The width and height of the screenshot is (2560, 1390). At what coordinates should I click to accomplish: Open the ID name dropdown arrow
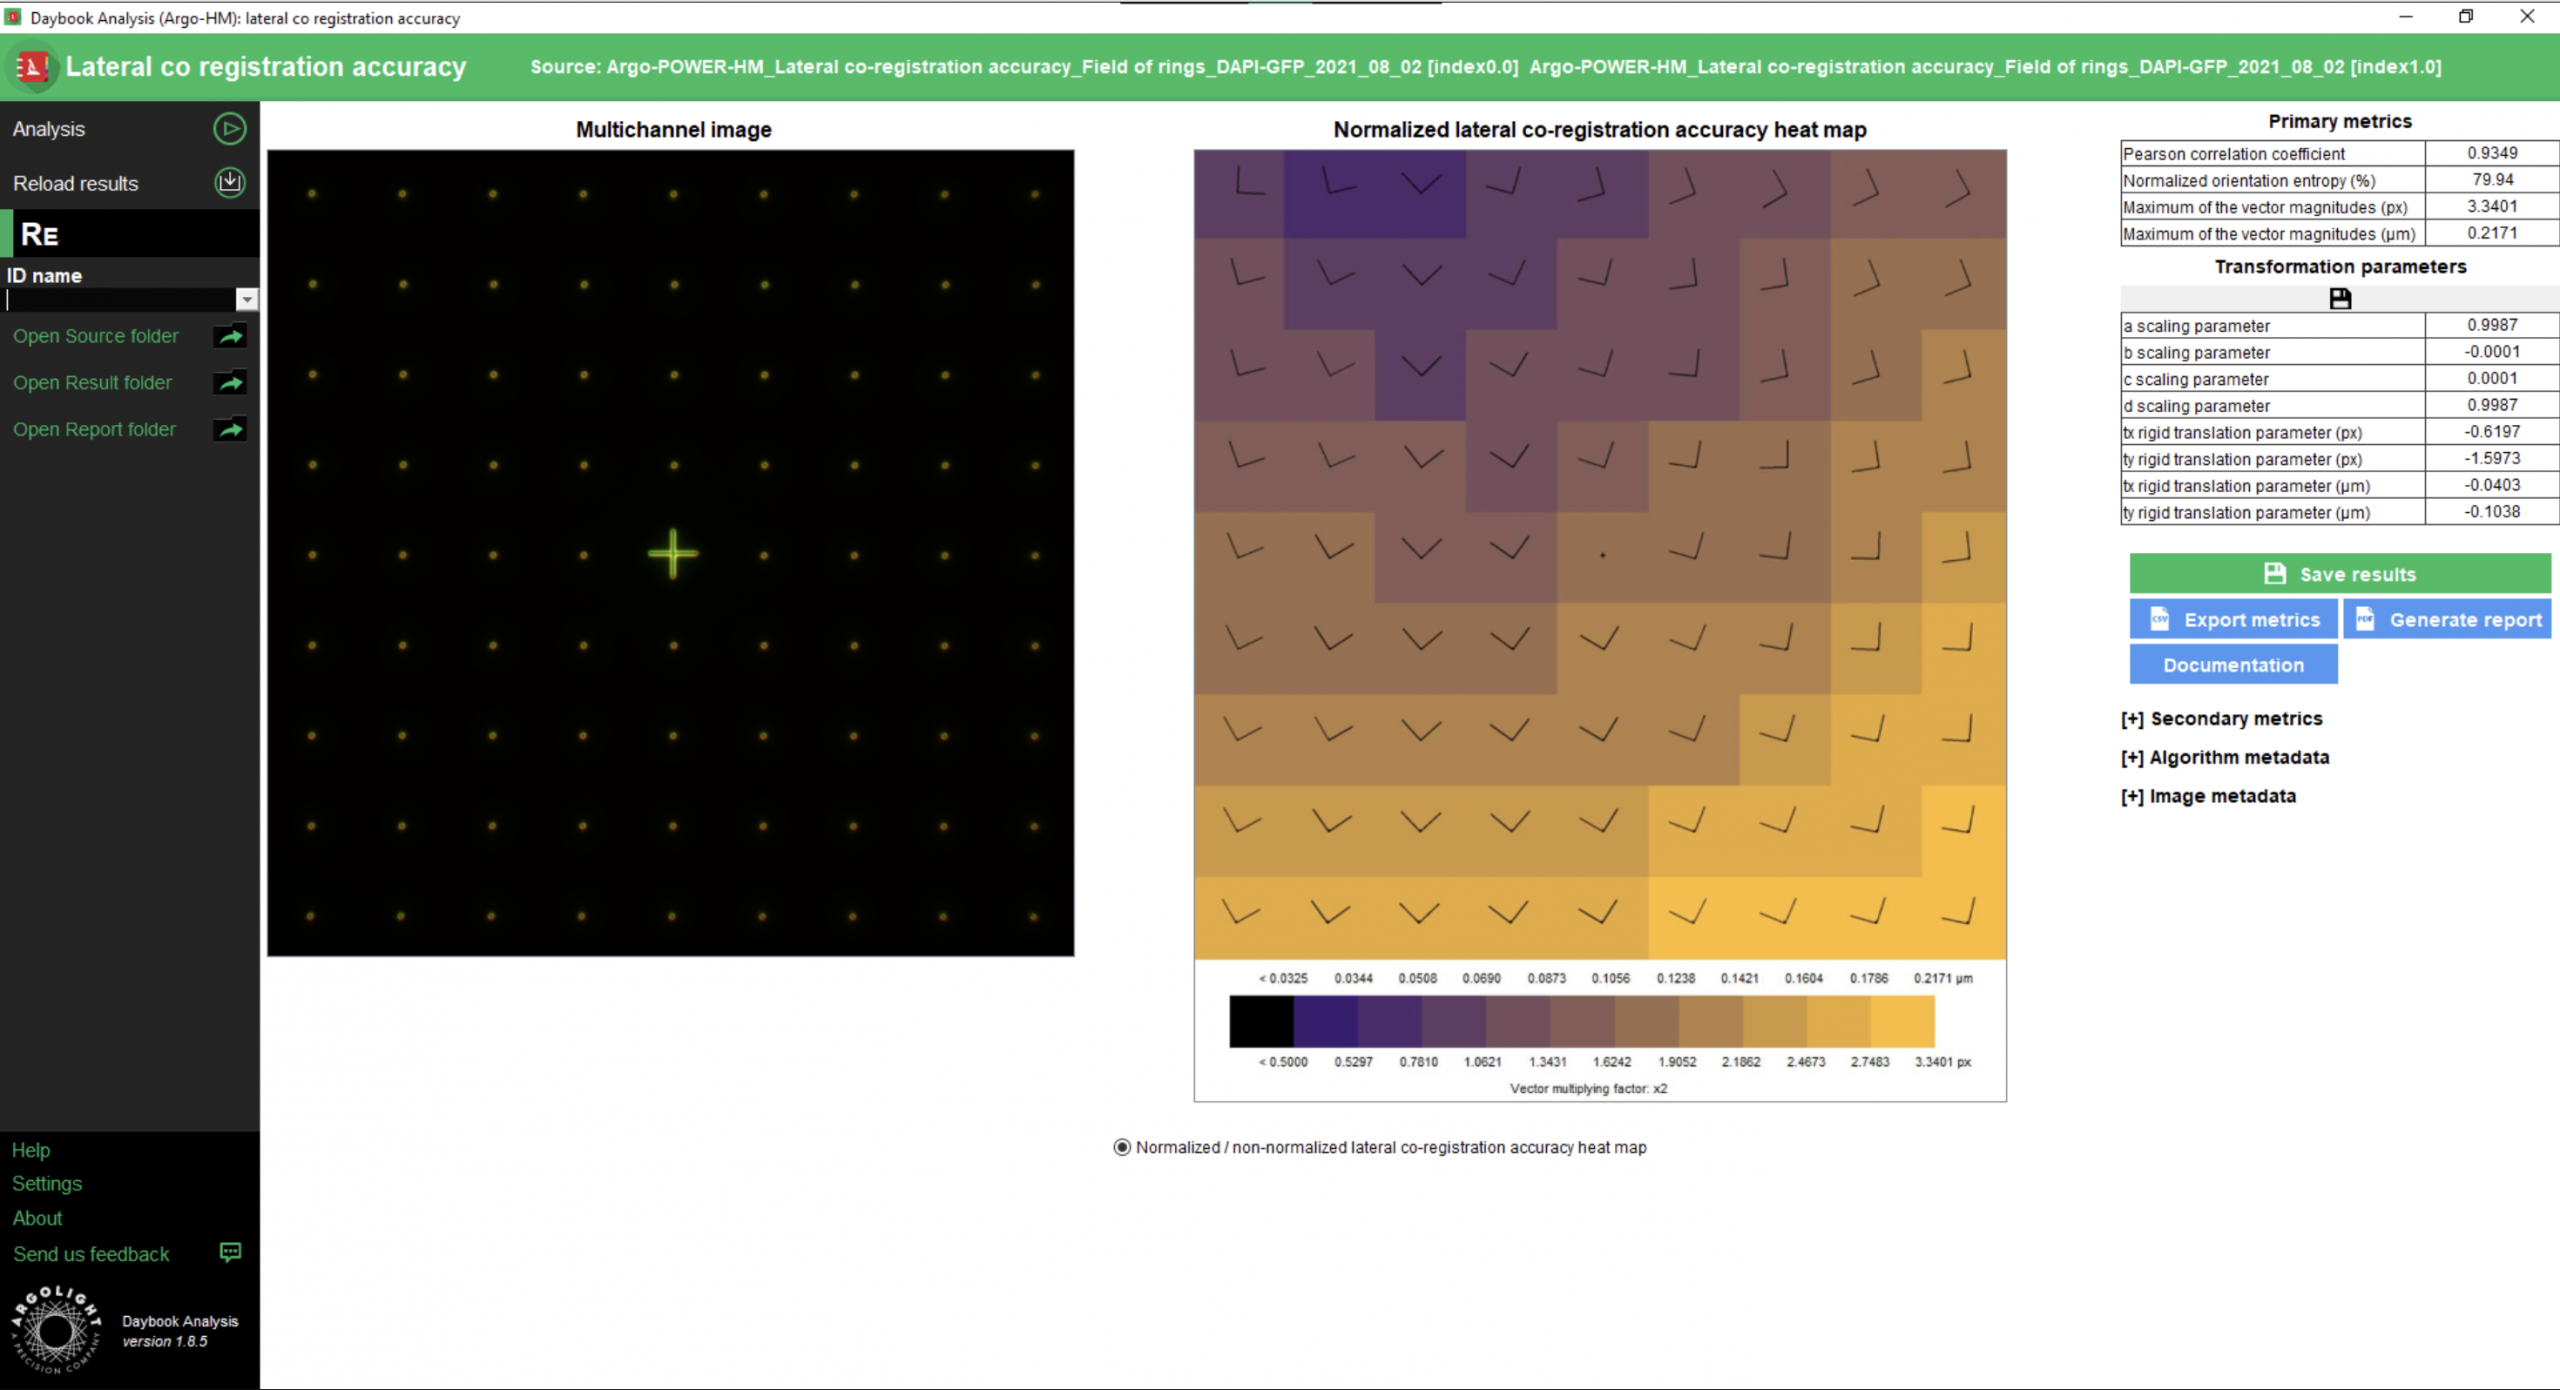(247, 299)
